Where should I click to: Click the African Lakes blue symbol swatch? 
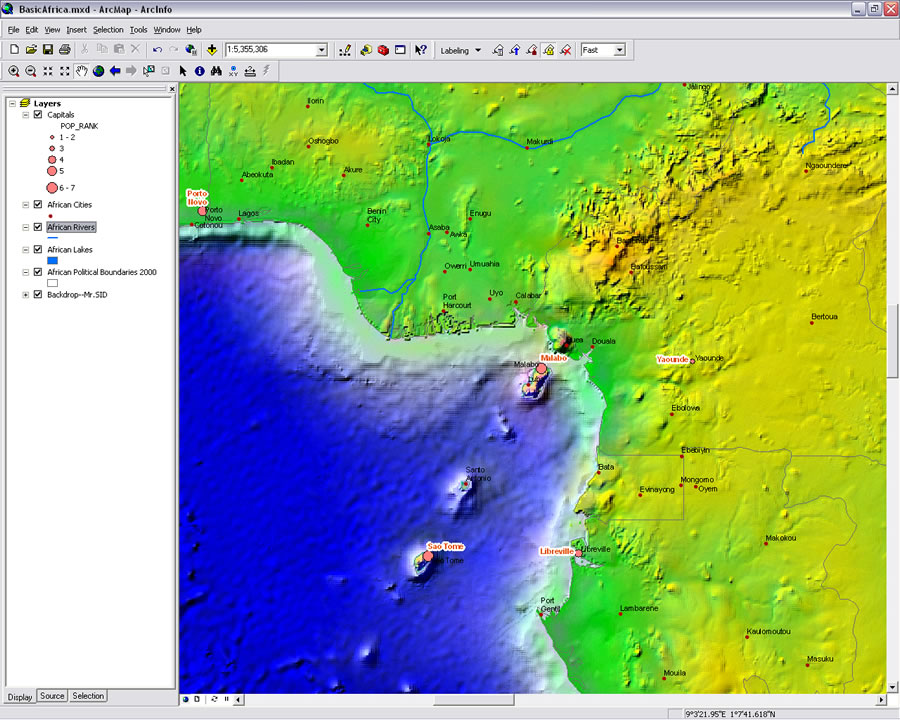[x=54, y=261]
